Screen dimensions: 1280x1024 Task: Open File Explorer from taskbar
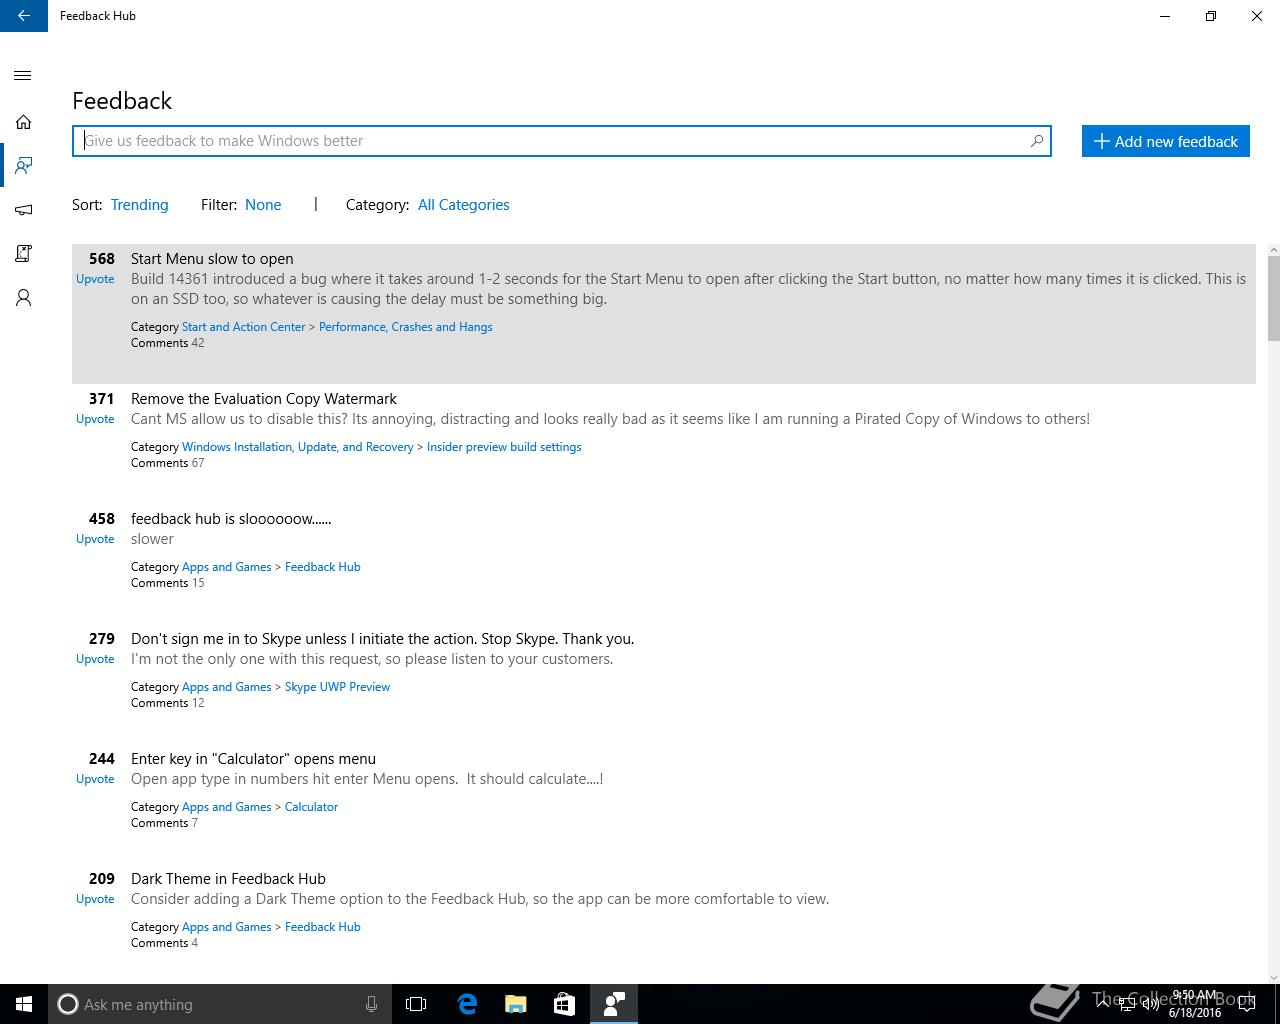point(516,1004)
